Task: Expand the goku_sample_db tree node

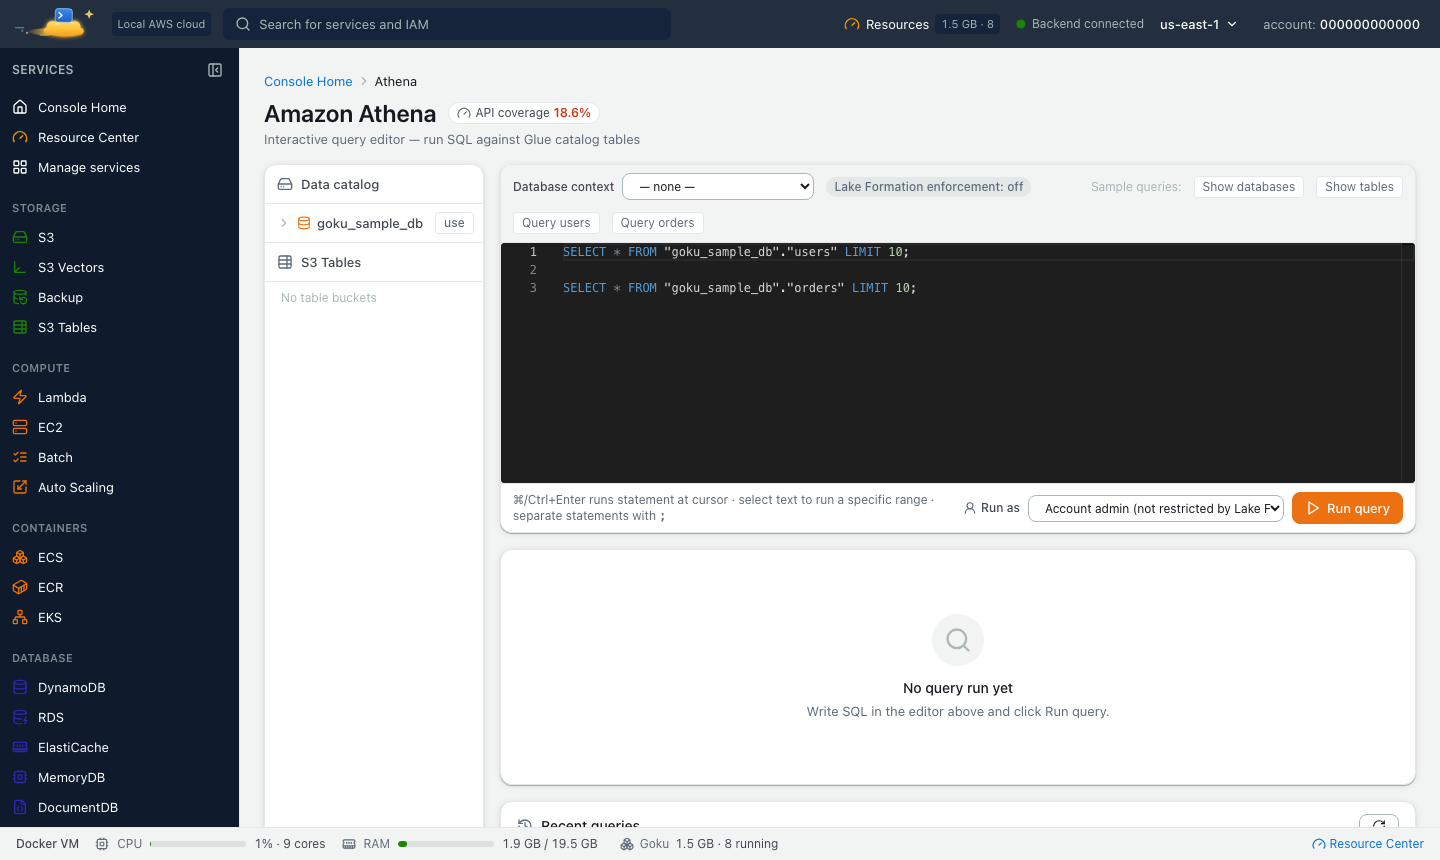Action: click(284, 223)
